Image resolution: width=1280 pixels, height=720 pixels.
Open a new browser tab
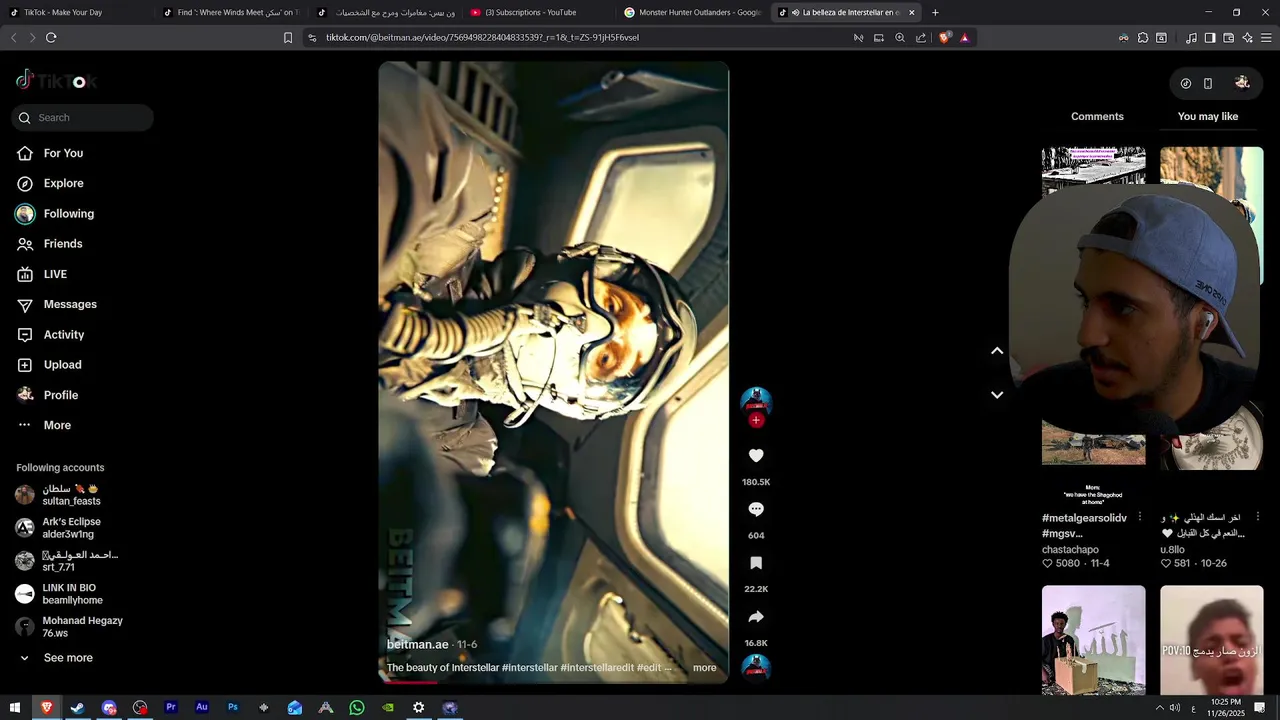tap(935, 13)
